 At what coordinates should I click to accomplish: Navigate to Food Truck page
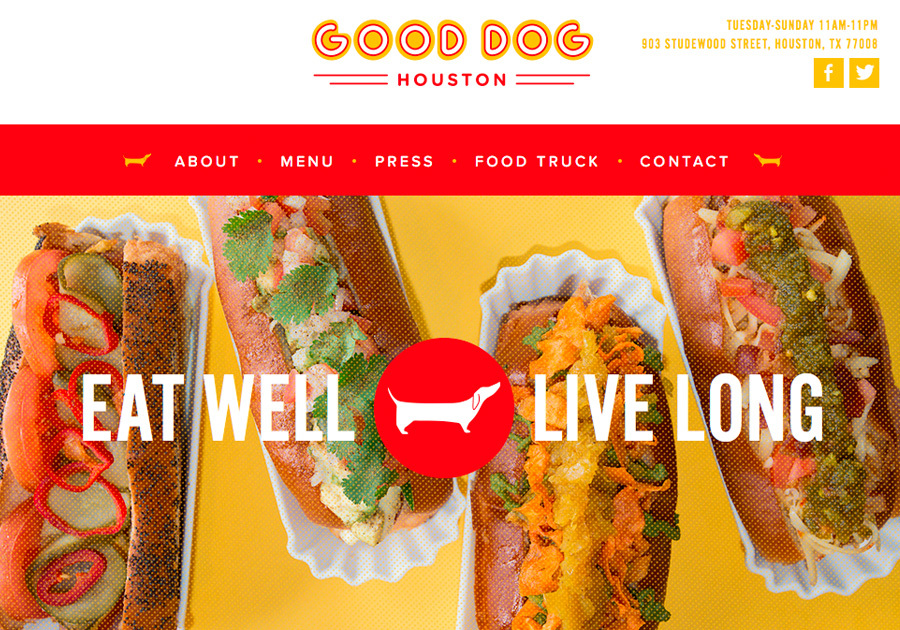click(x=537, y=161)
